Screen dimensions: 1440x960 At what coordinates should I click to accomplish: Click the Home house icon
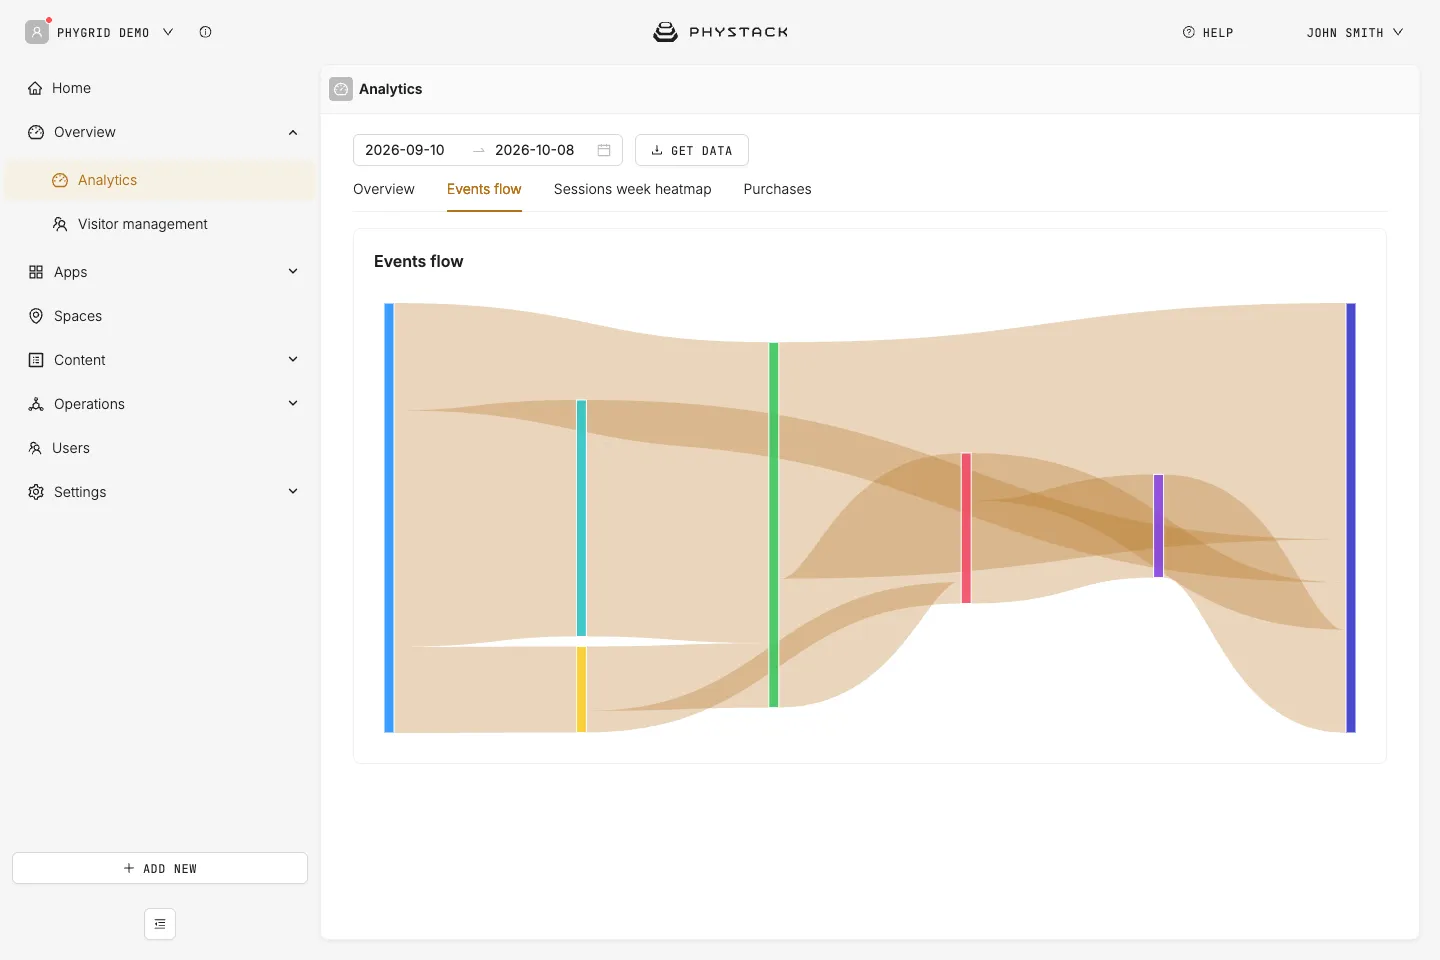pos(35,88)
